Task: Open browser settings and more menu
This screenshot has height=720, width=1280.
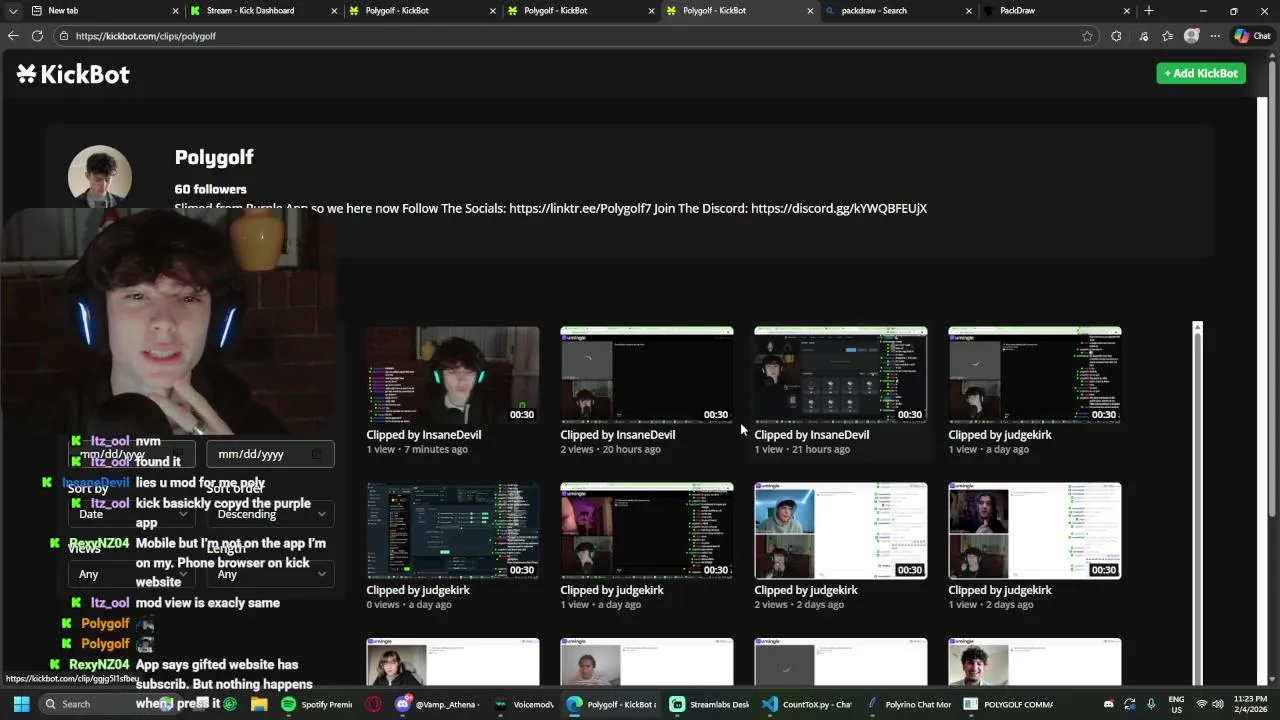Action: click(x=1215, y=36)
